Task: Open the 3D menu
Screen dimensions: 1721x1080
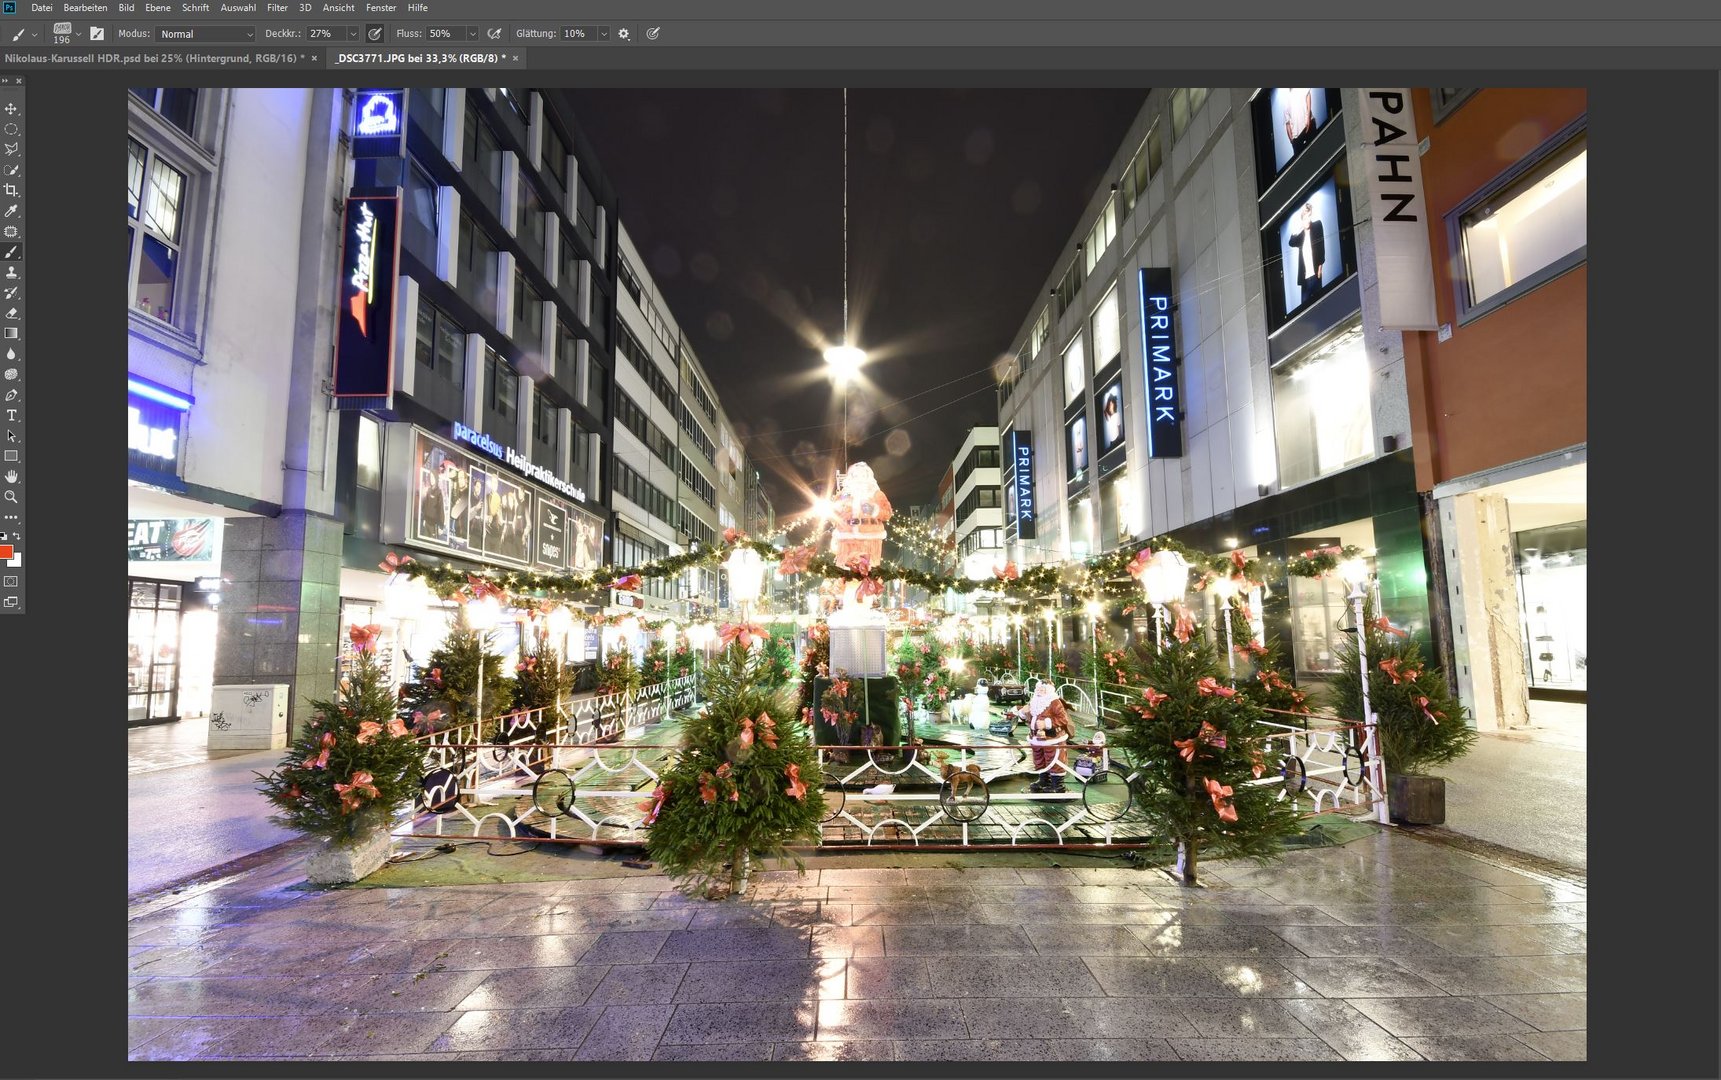Action: pos(305,8)
